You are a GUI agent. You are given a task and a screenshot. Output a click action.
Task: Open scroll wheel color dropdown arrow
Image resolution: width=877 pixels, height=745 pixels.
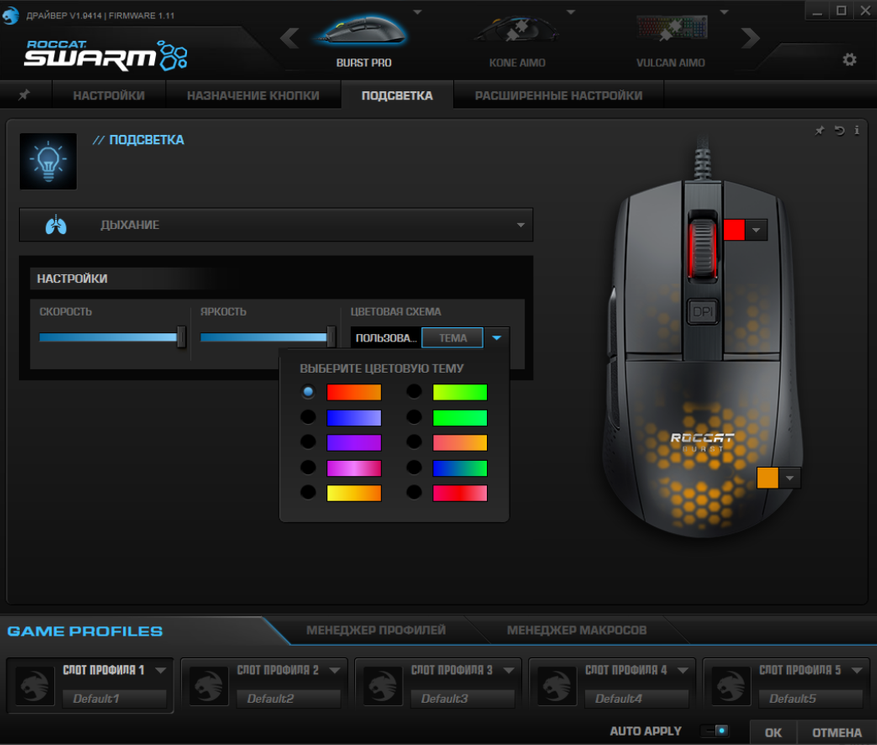[x=756, y=230]
